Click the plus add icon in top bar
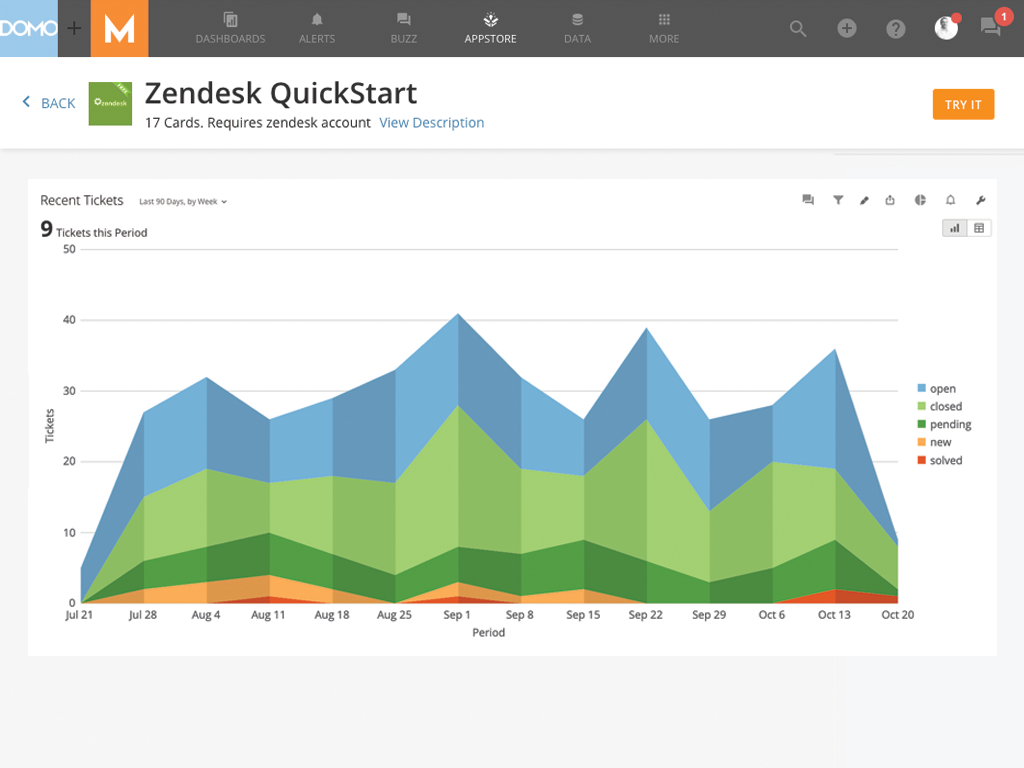Screen dimensions: 1024x768 847,29
